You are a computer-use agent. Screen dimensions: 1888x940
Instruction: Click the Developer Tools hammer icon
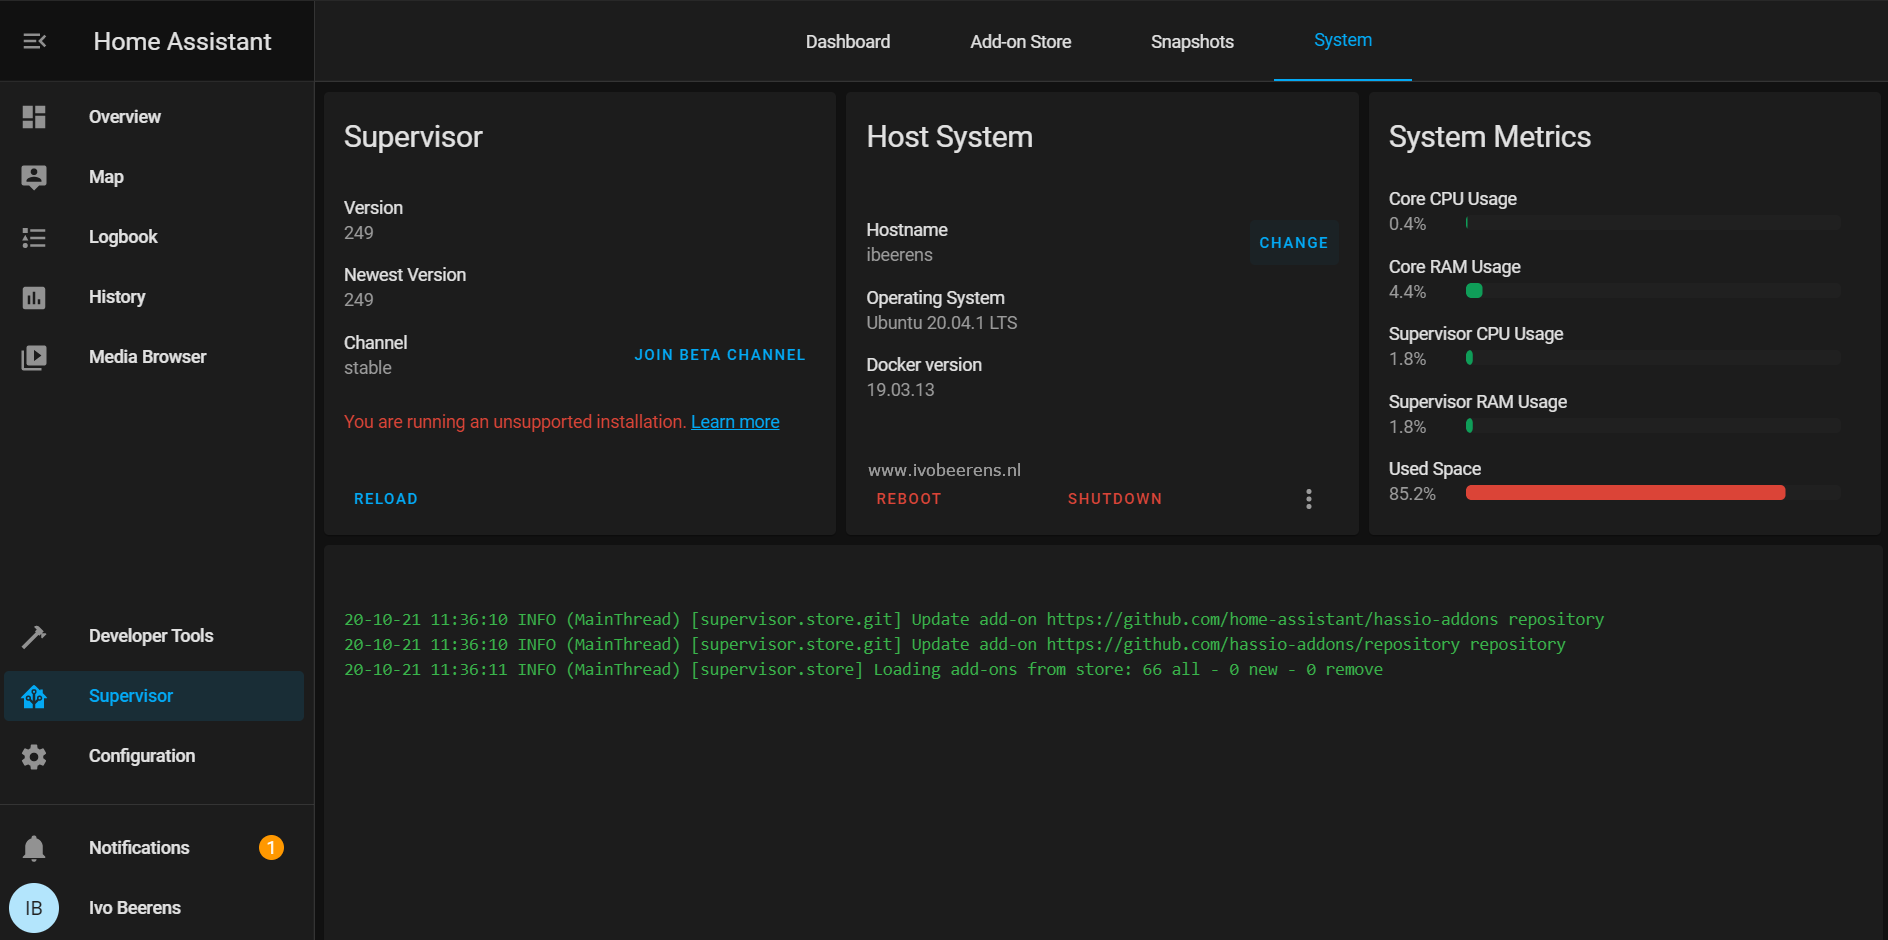click(34, 636)
